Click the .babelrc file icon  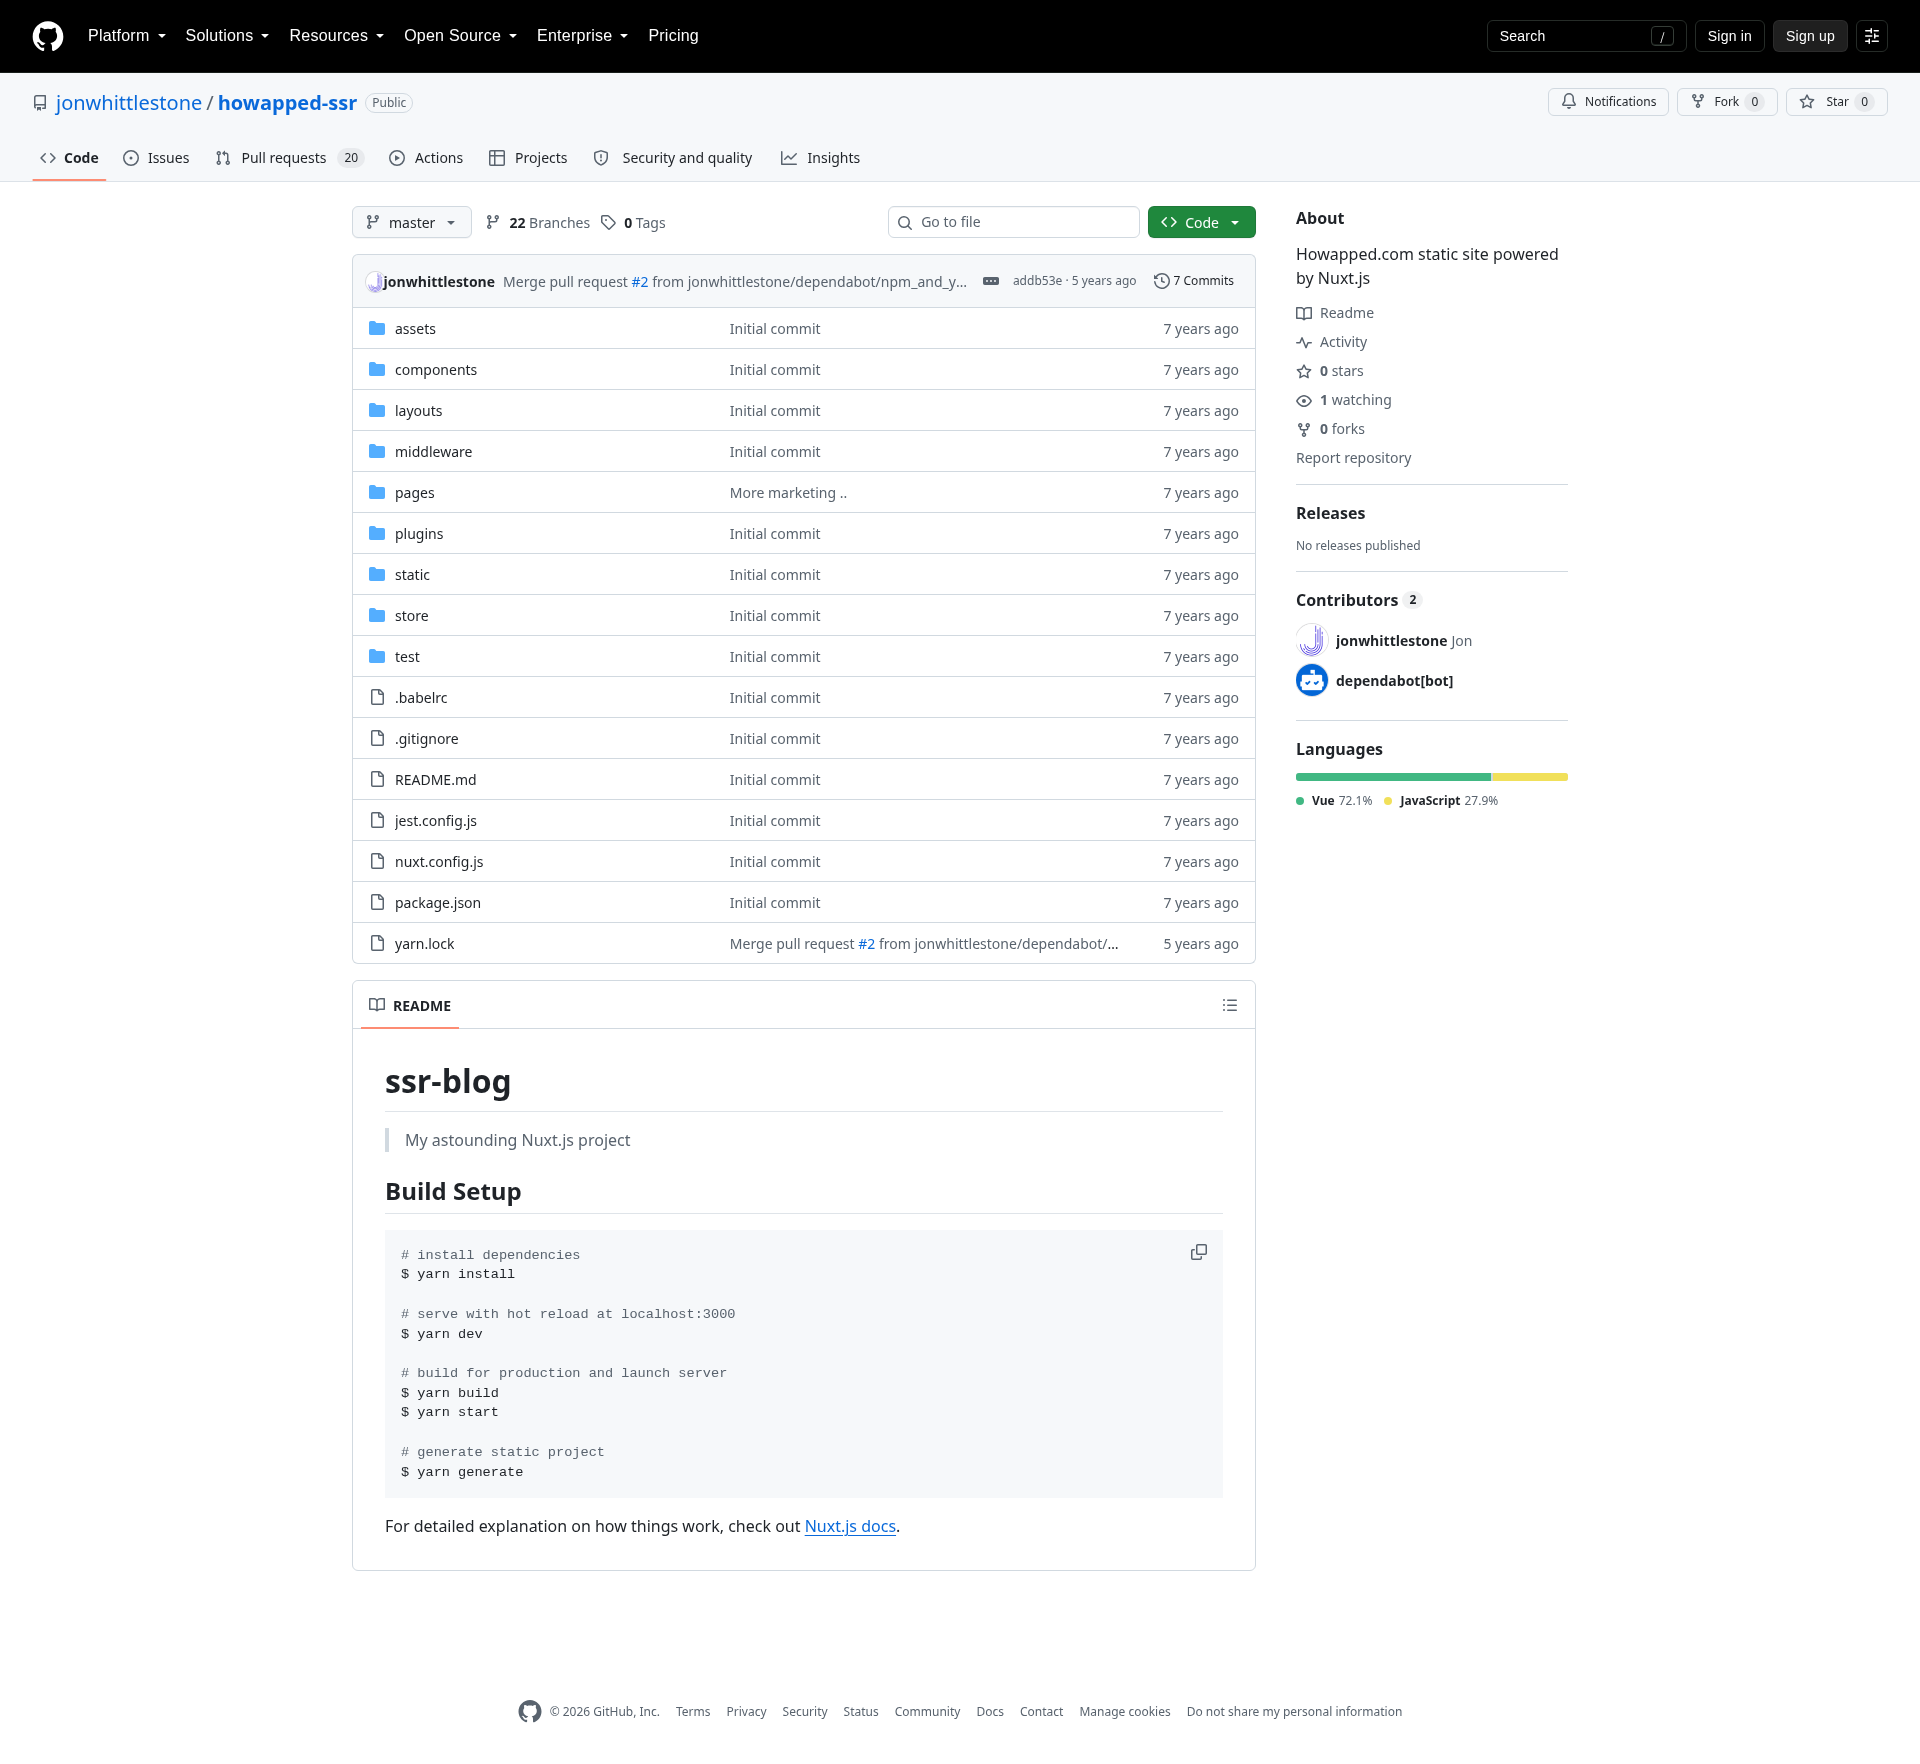tap(377, 697)
